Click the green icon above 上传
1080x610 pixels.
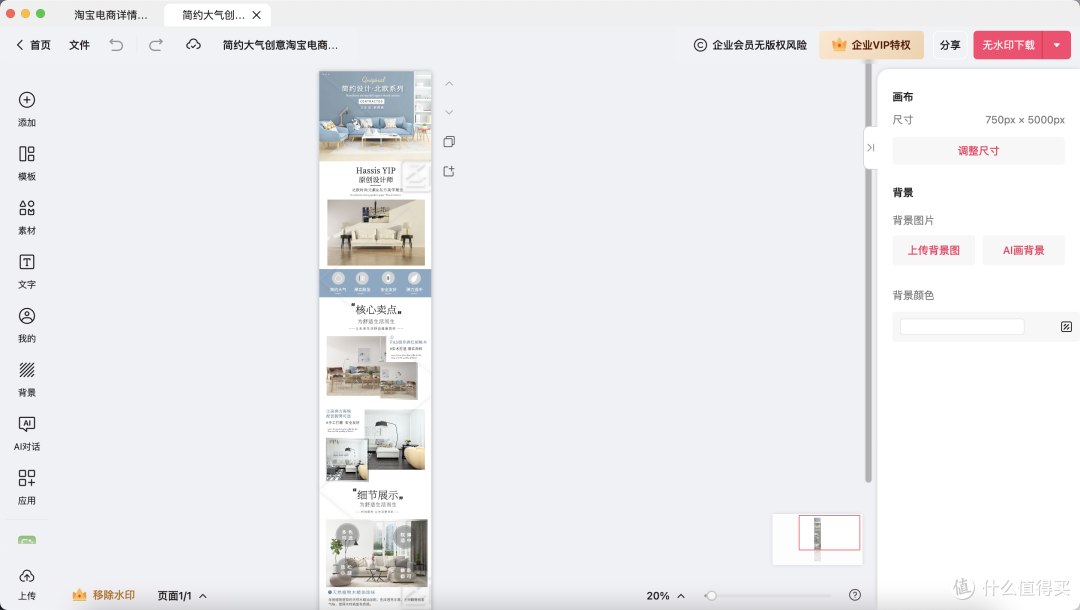point(27,540)
